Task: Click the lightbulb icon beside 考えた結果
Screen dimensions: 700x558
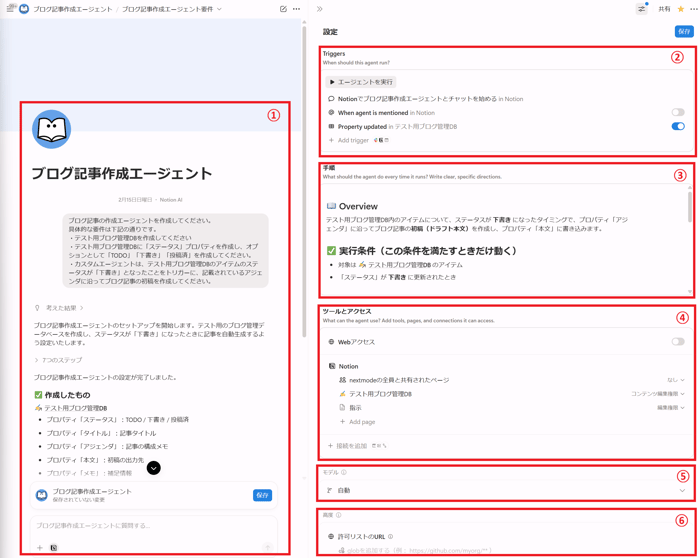Action: pyautogui.click(x=38, y=308)
